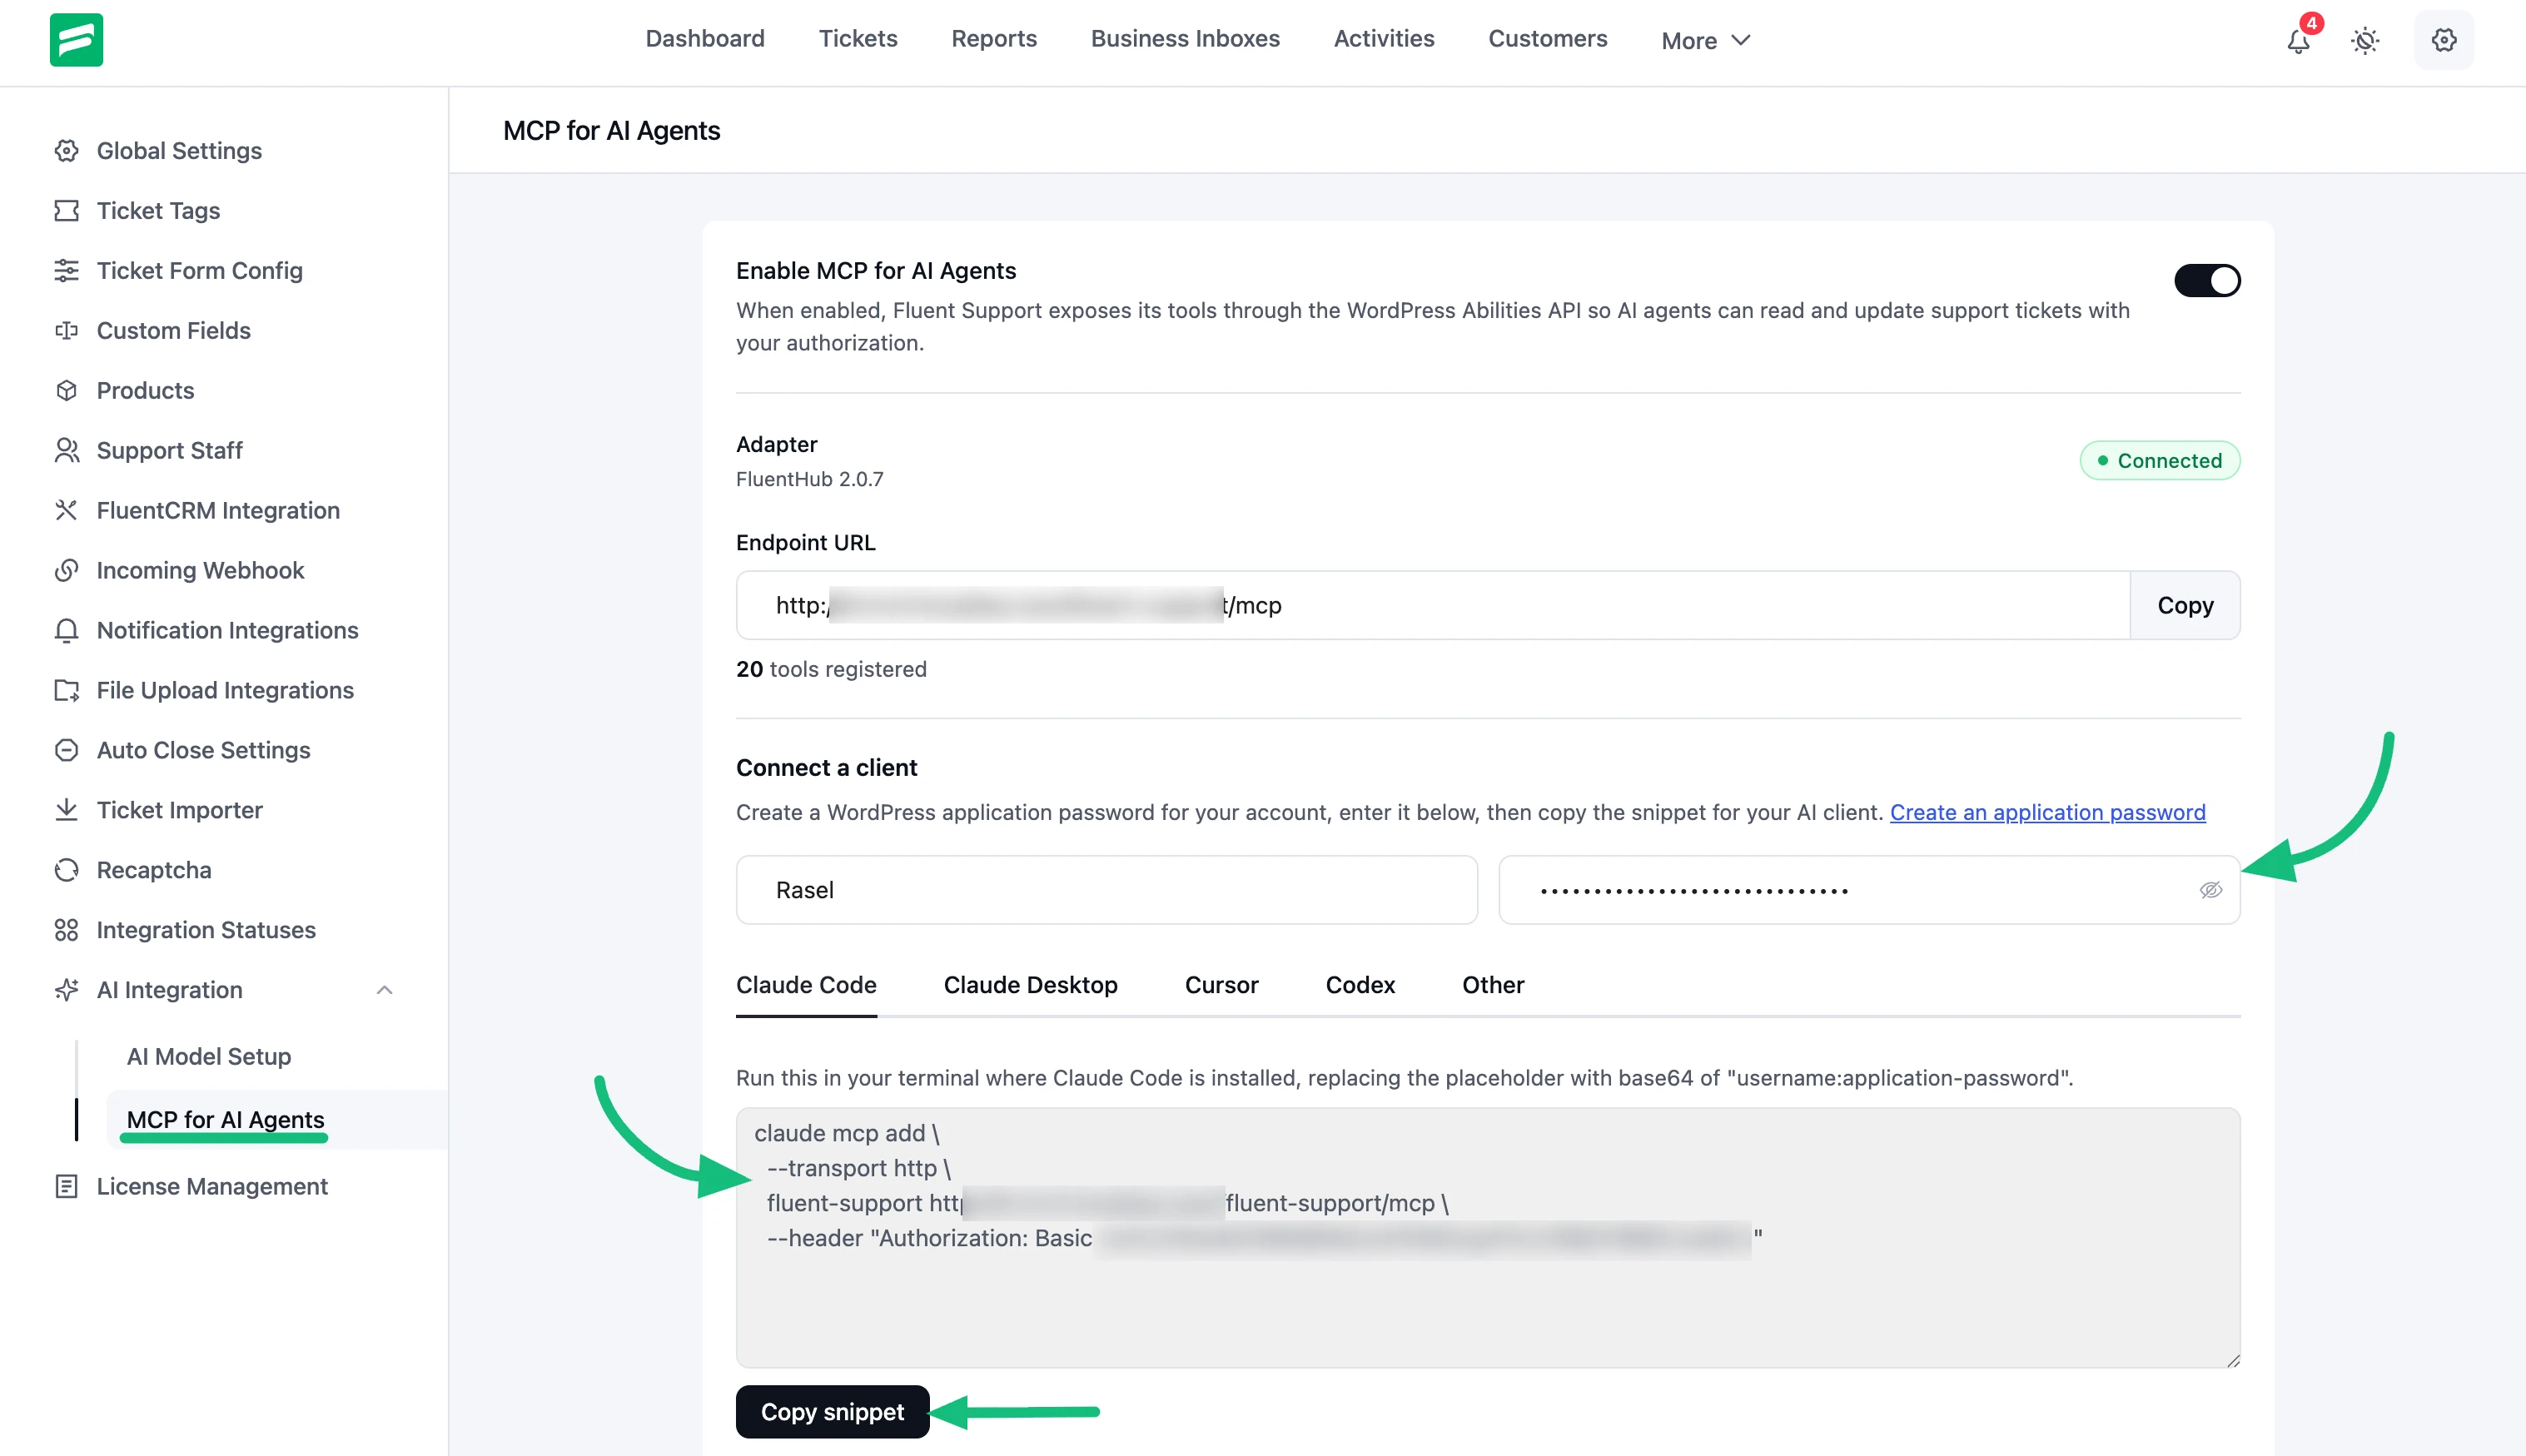Open the Customers page
The width and height of the screenshot is (2526, 1456).
click(x=1547, y=38)
